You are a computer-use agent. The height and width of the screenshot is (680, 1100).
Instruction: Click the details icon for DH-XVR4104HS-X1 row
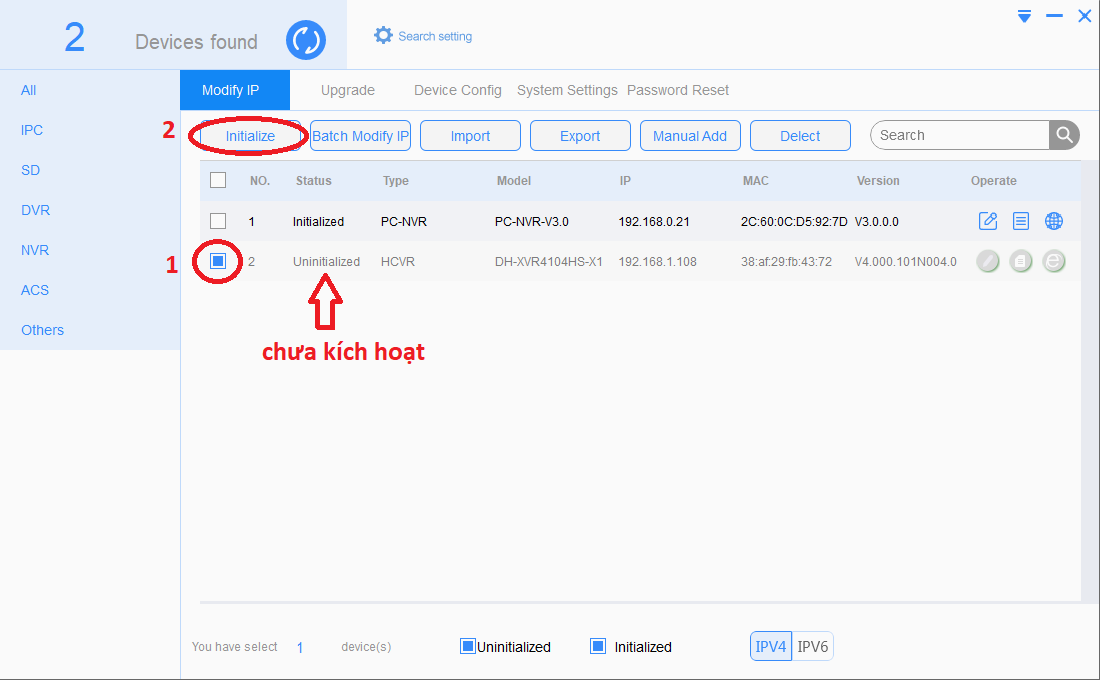point(1021,262)
